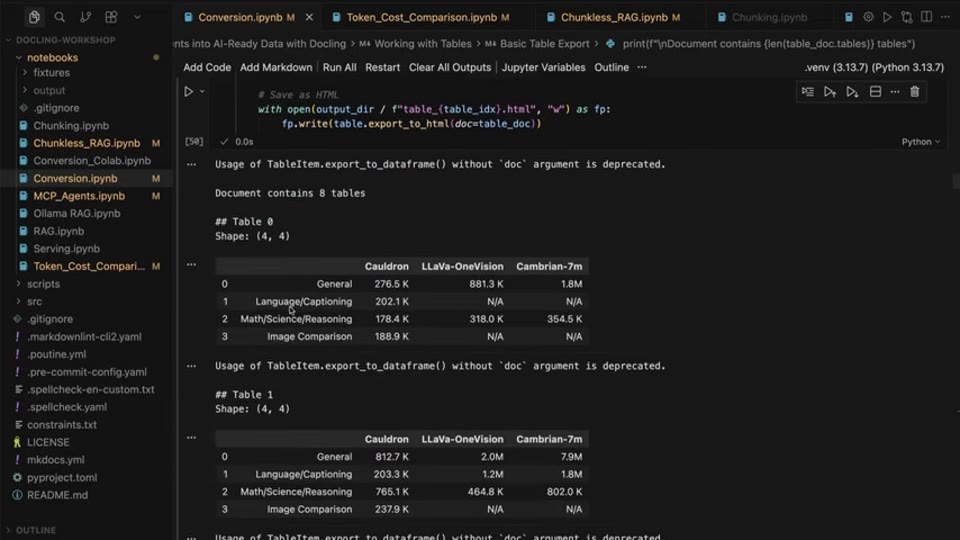The image size is (960, 540).
Task: Collapse the notebooks folder
Action: 52,58
